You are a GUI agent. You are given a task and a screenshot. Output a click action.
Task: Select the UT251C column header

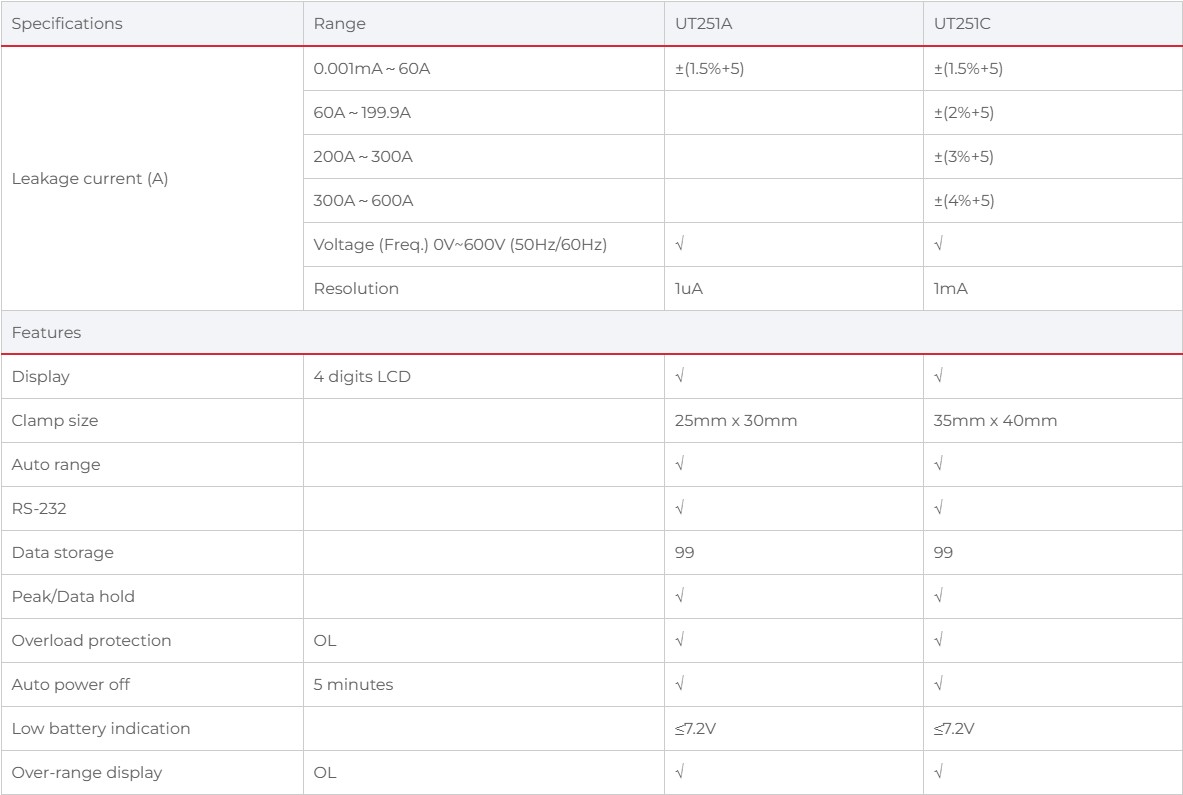[x=962, y=23]
